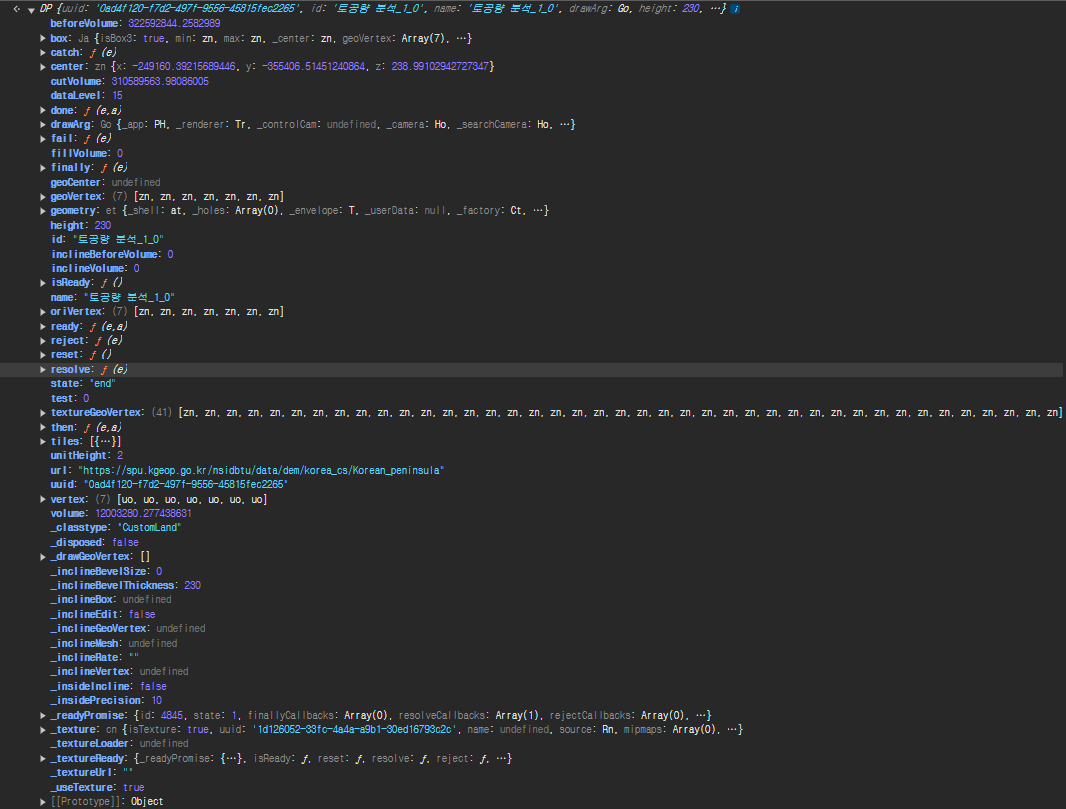The height and width of the screenshot is (809, 1066).
Task: Expand the [[Prototype]] Object entry
Action: tap(43, 802)
